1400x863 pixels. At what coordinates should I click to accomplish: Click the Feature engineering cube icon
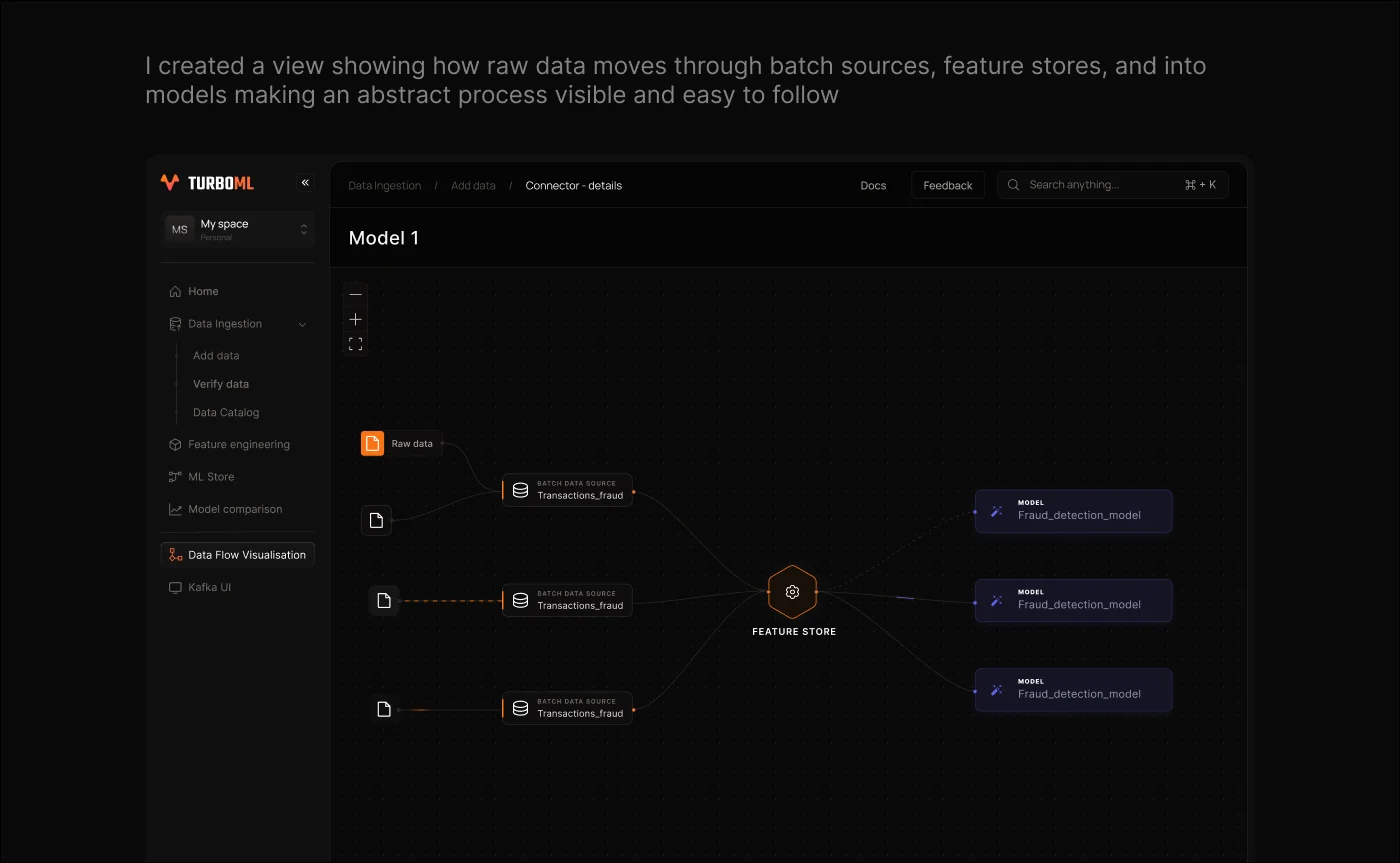coord(175,444)
